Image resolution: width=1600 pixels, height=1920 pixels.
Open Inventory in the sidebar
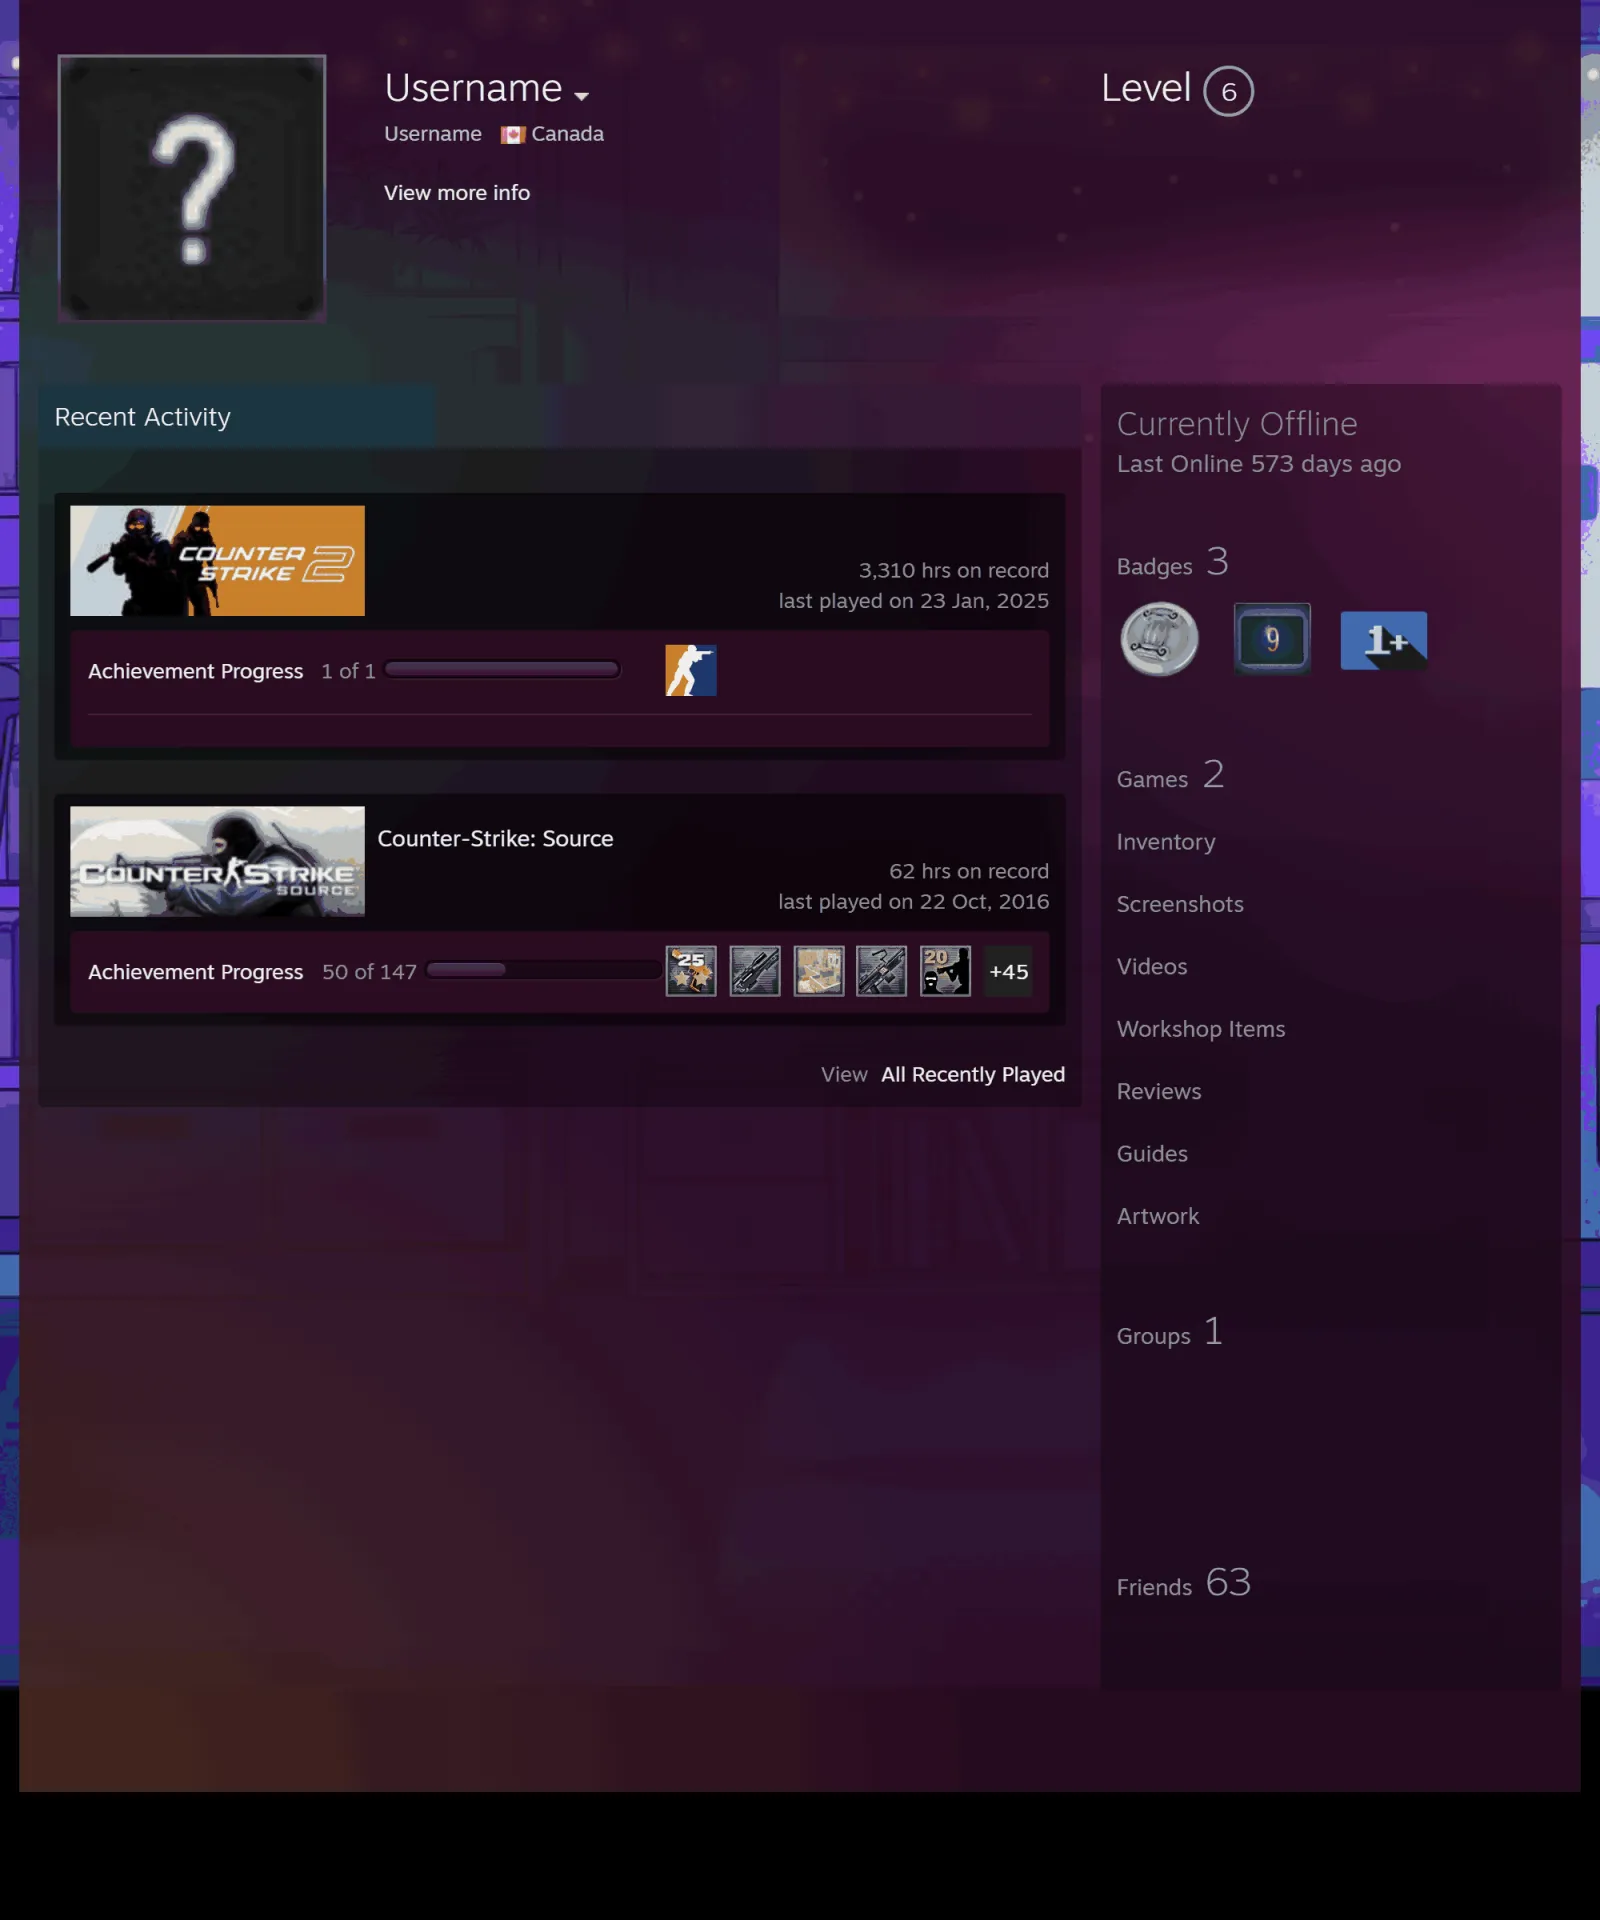click(x=1166, y=842)
